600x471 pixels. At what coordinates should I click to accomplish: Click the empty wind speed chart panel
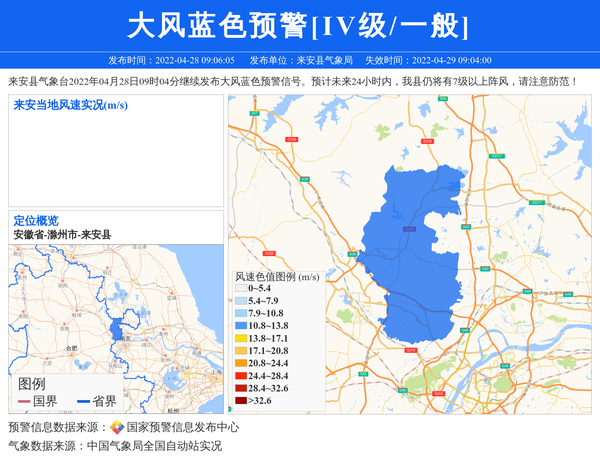tap(116, 151)
